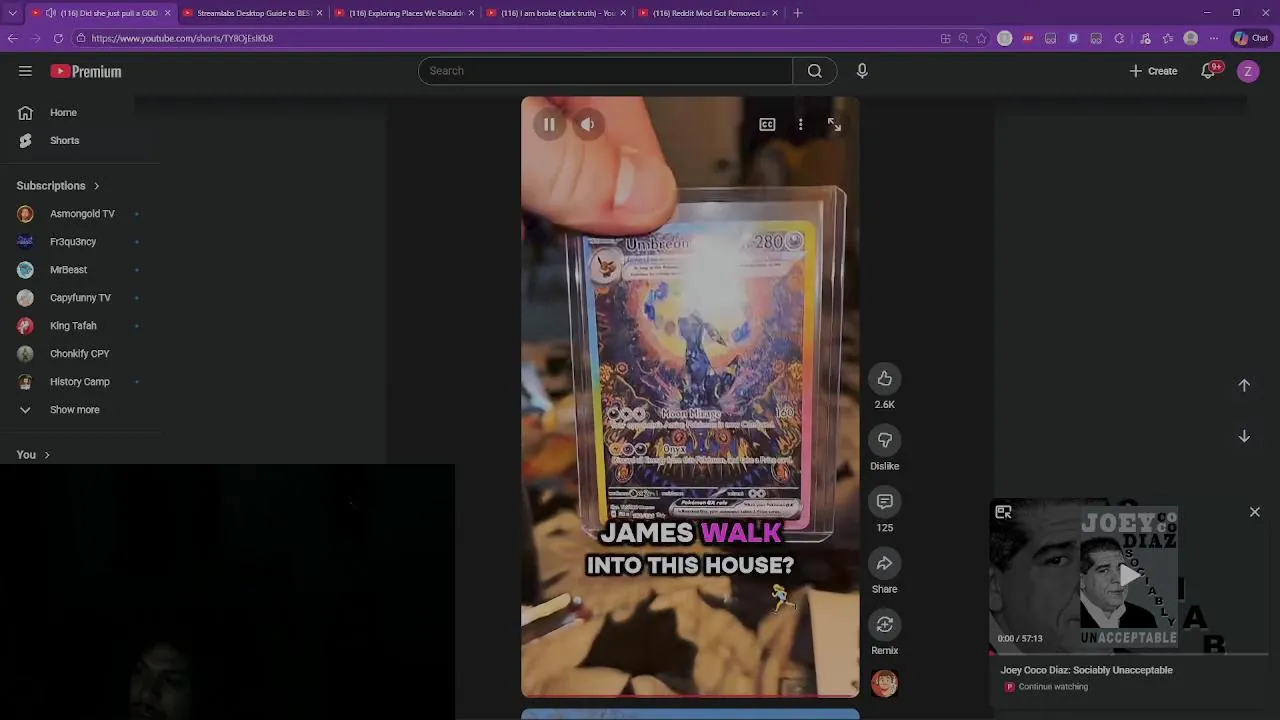Image resolution: width=1280 pixels, height=720 pixels.
Task: Click the Create button
Action: (1153, 71)
